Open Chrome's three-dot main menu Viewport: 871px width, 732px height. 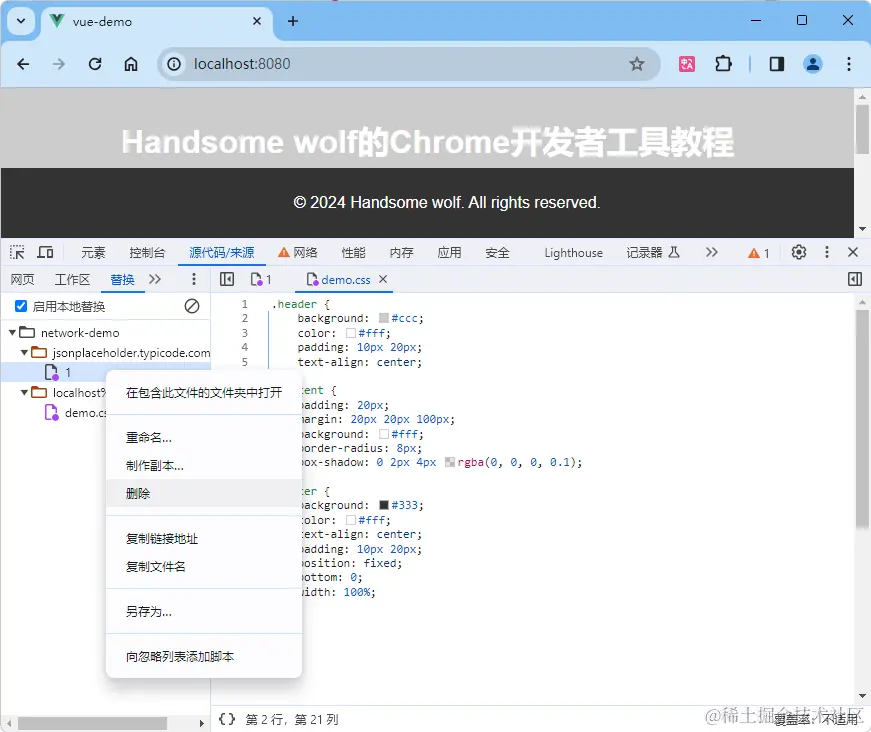pos(849,64)
